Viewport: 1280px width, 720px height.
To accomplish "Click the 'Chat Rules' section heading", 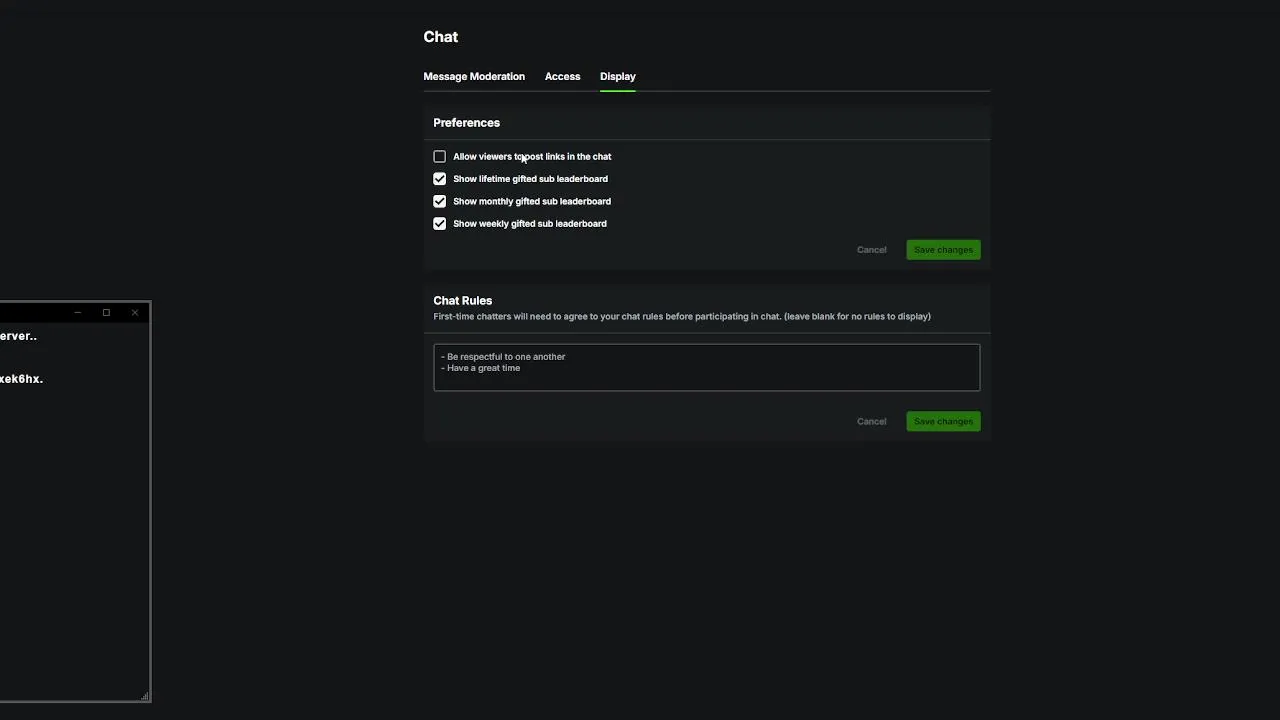I will pyautogui.click(x=462, y=300).
